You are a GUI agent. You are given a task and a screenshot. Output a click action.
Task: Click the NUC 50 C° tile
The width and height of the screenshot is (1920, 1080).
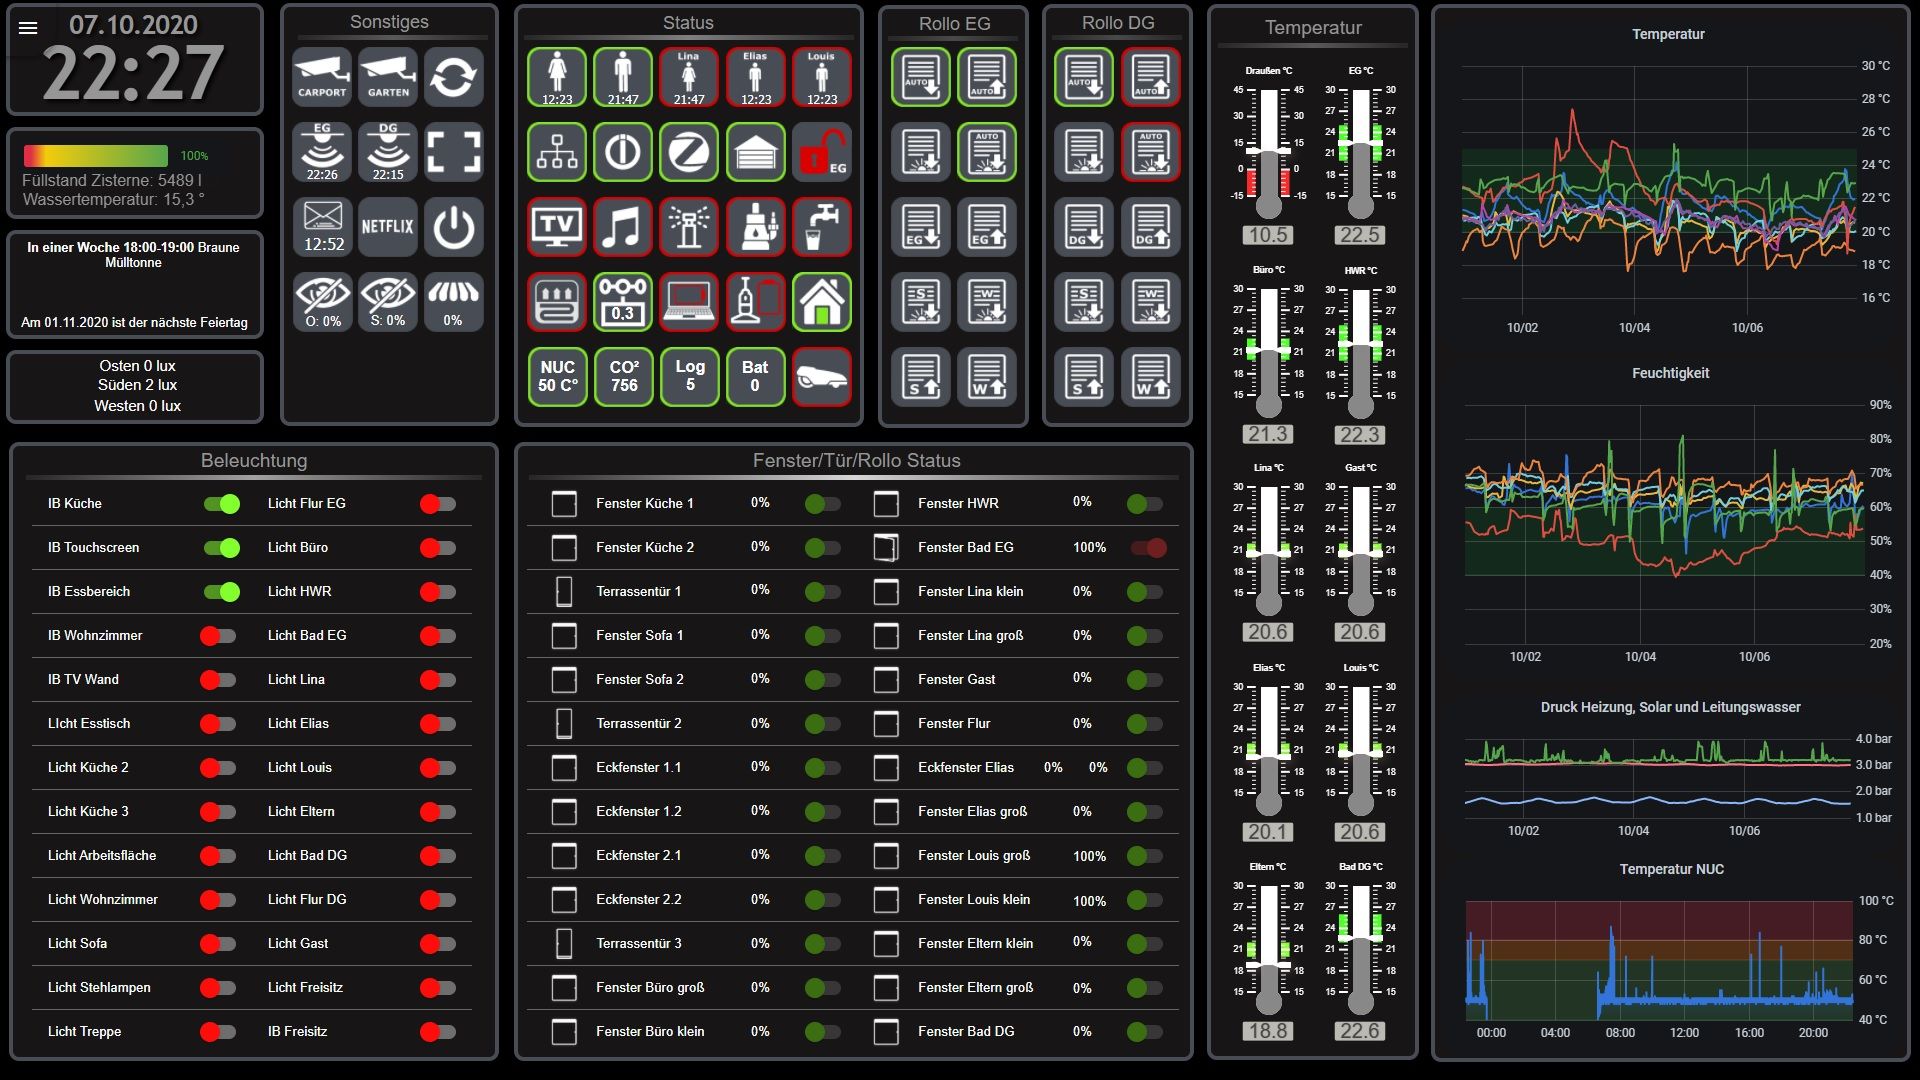pos(557,377)
